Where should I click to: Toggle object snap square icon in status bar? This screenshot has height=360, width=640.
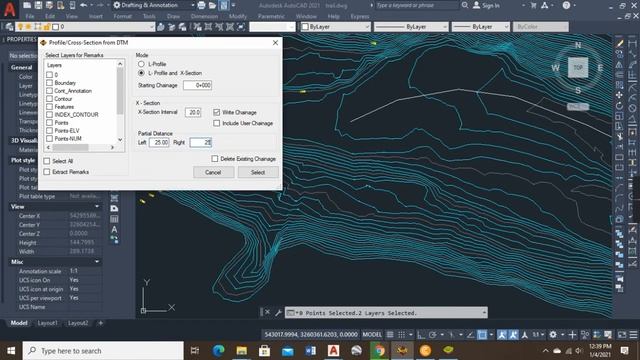coord(482,335)
